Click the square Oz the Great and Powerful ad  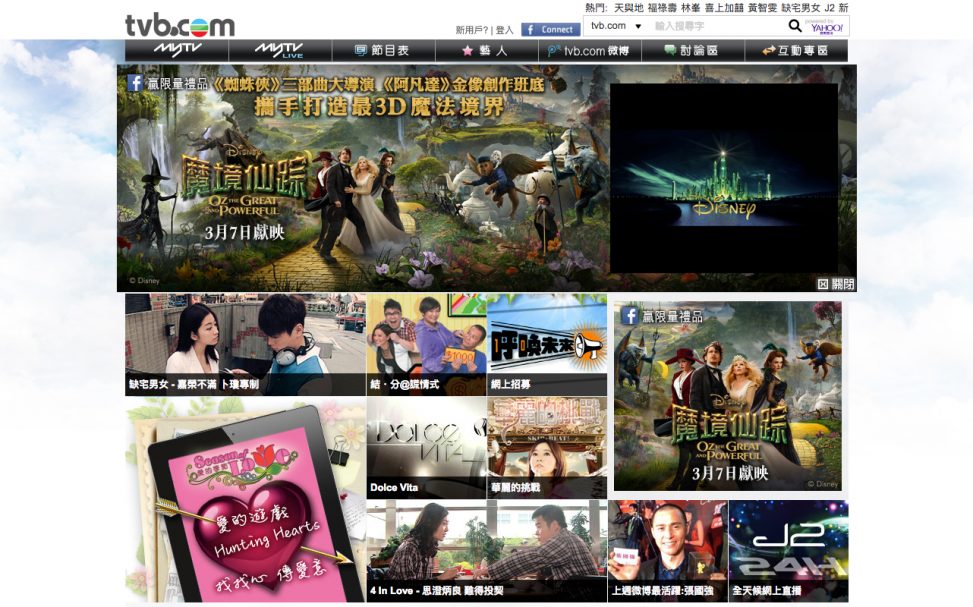click(728, 396)
